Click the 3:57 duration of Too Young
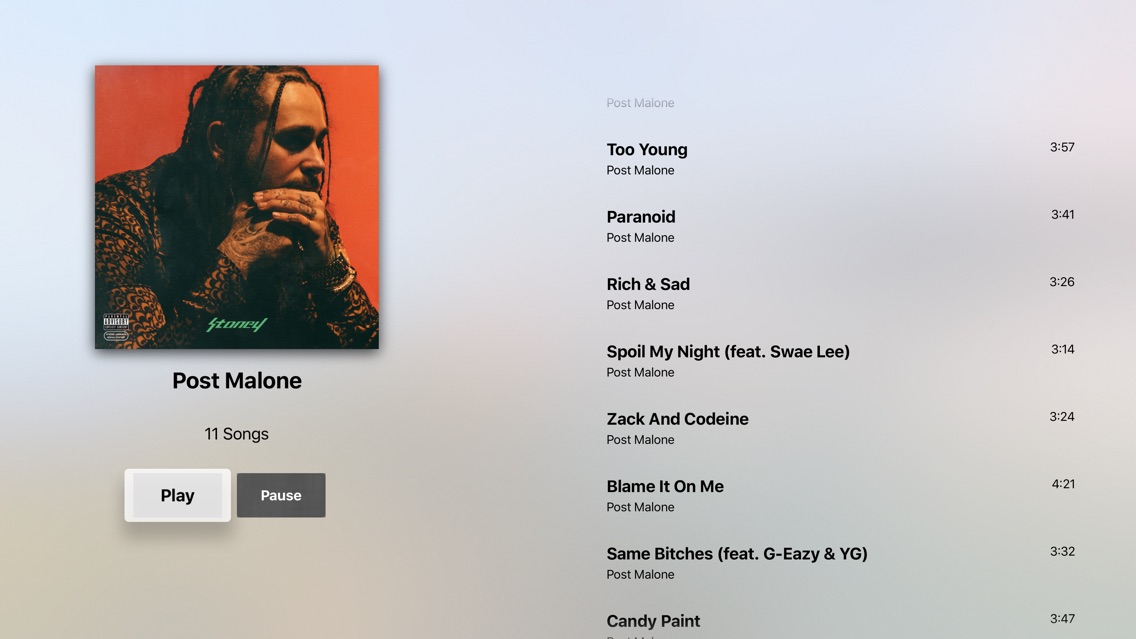Viewport: 1136px width, 639px height. coord(1062,147)
